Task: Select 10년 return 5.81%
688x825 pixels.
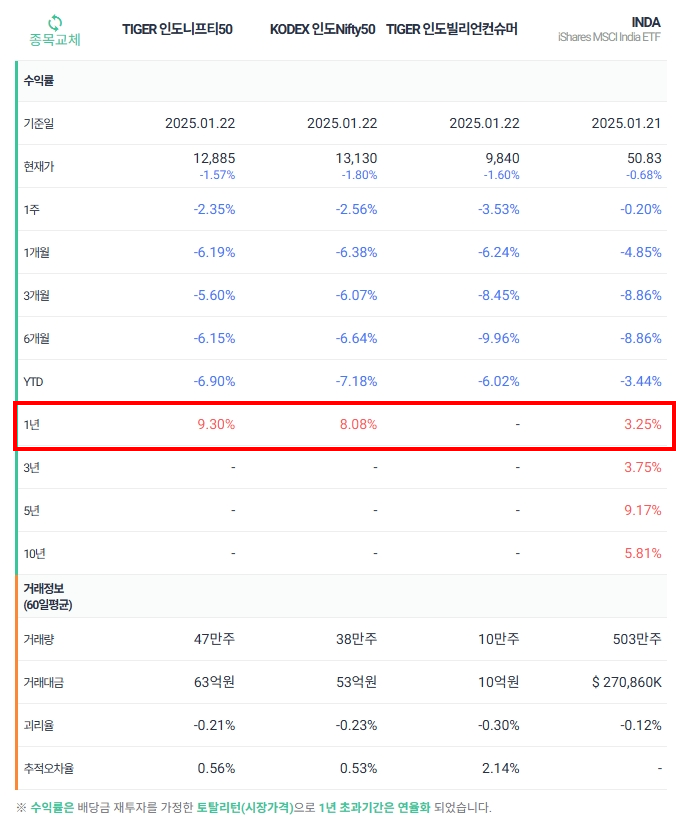Action: tap(643, 554)
